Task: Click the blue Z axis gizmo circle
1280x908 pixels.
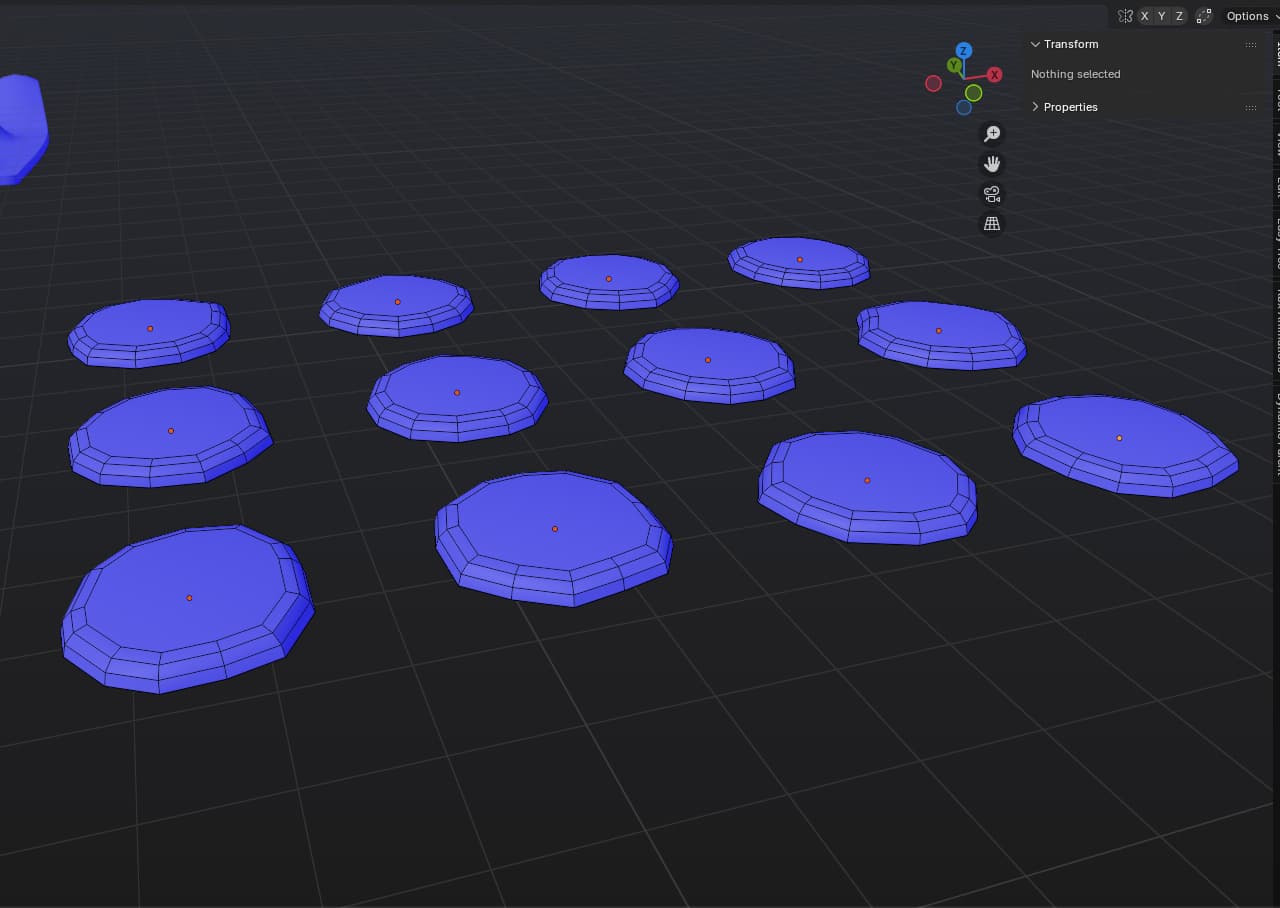Action: click(x=963, y=50)
